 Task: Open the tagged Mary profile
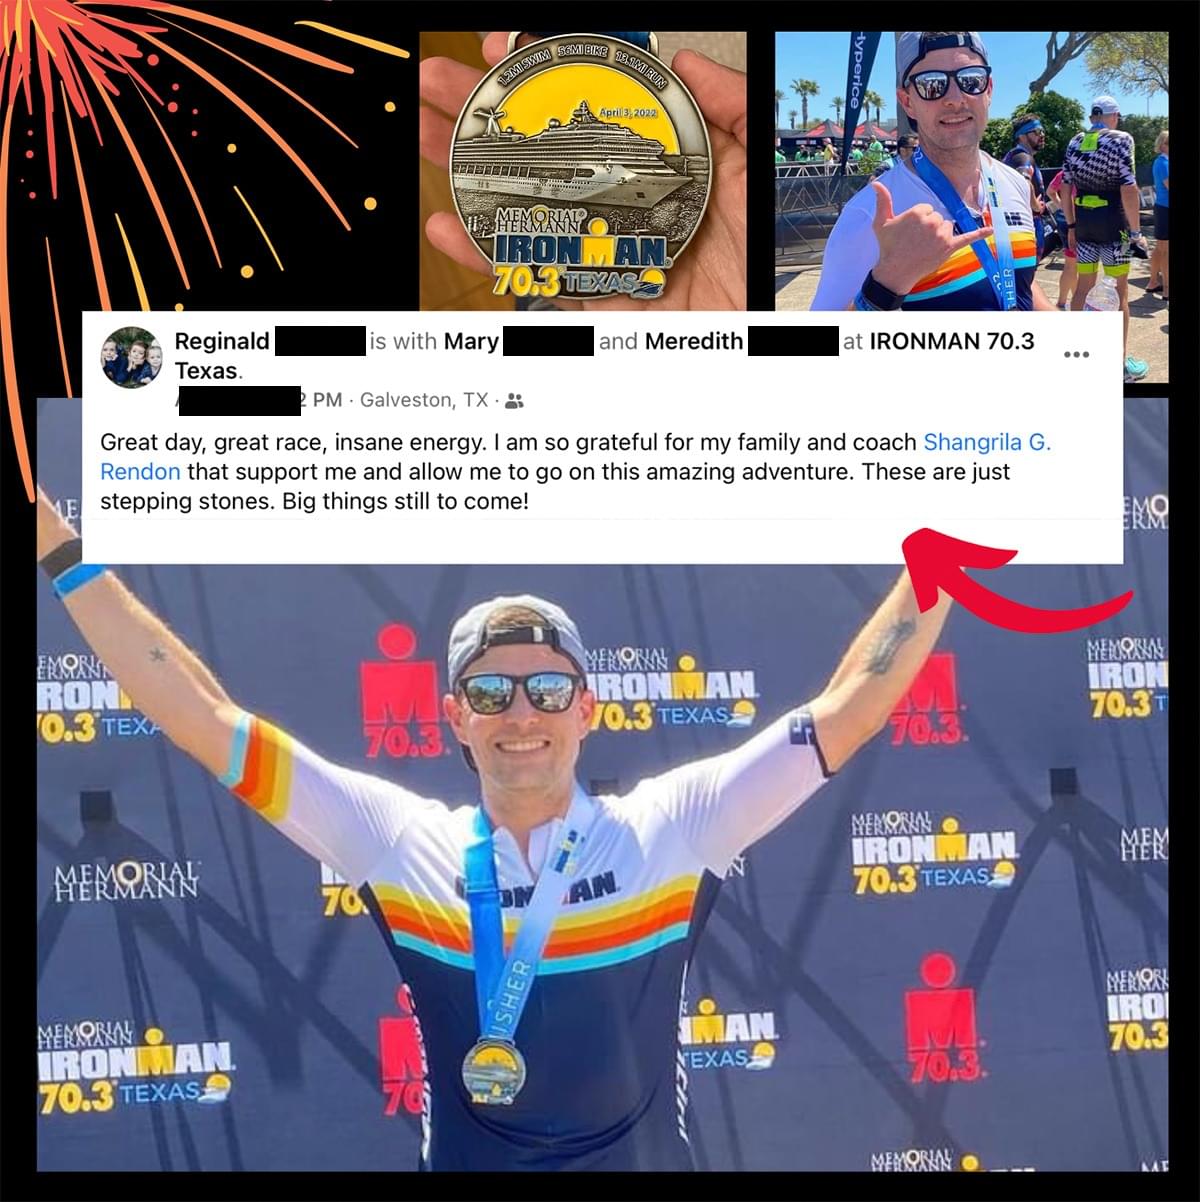[471, 341]
